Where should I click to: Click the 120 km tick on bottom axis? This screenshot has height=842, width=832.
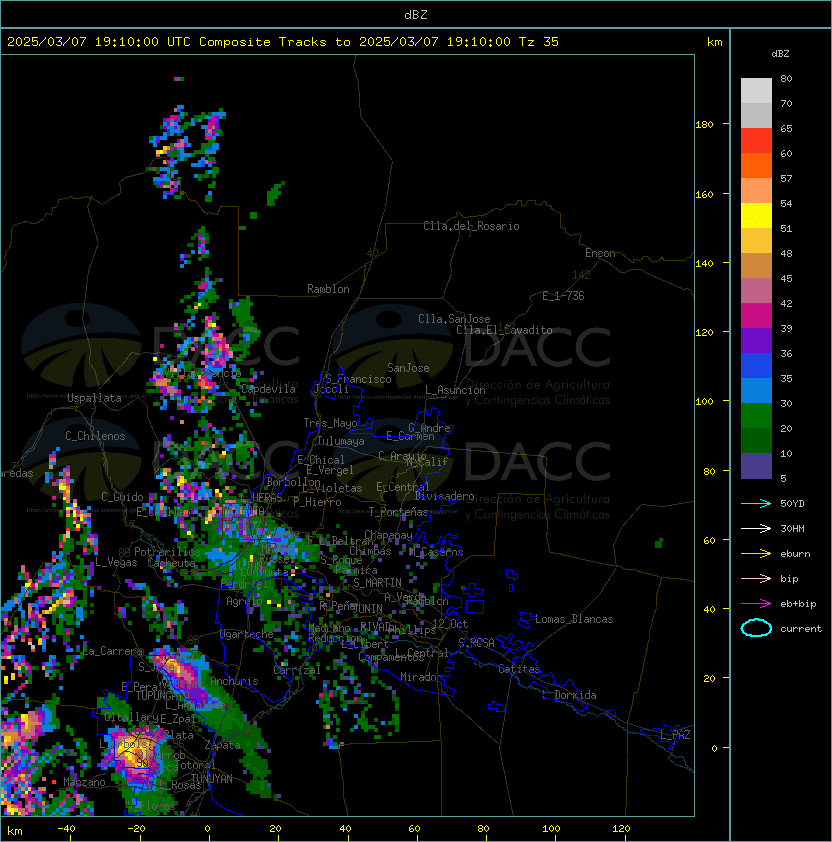[621, 829]
